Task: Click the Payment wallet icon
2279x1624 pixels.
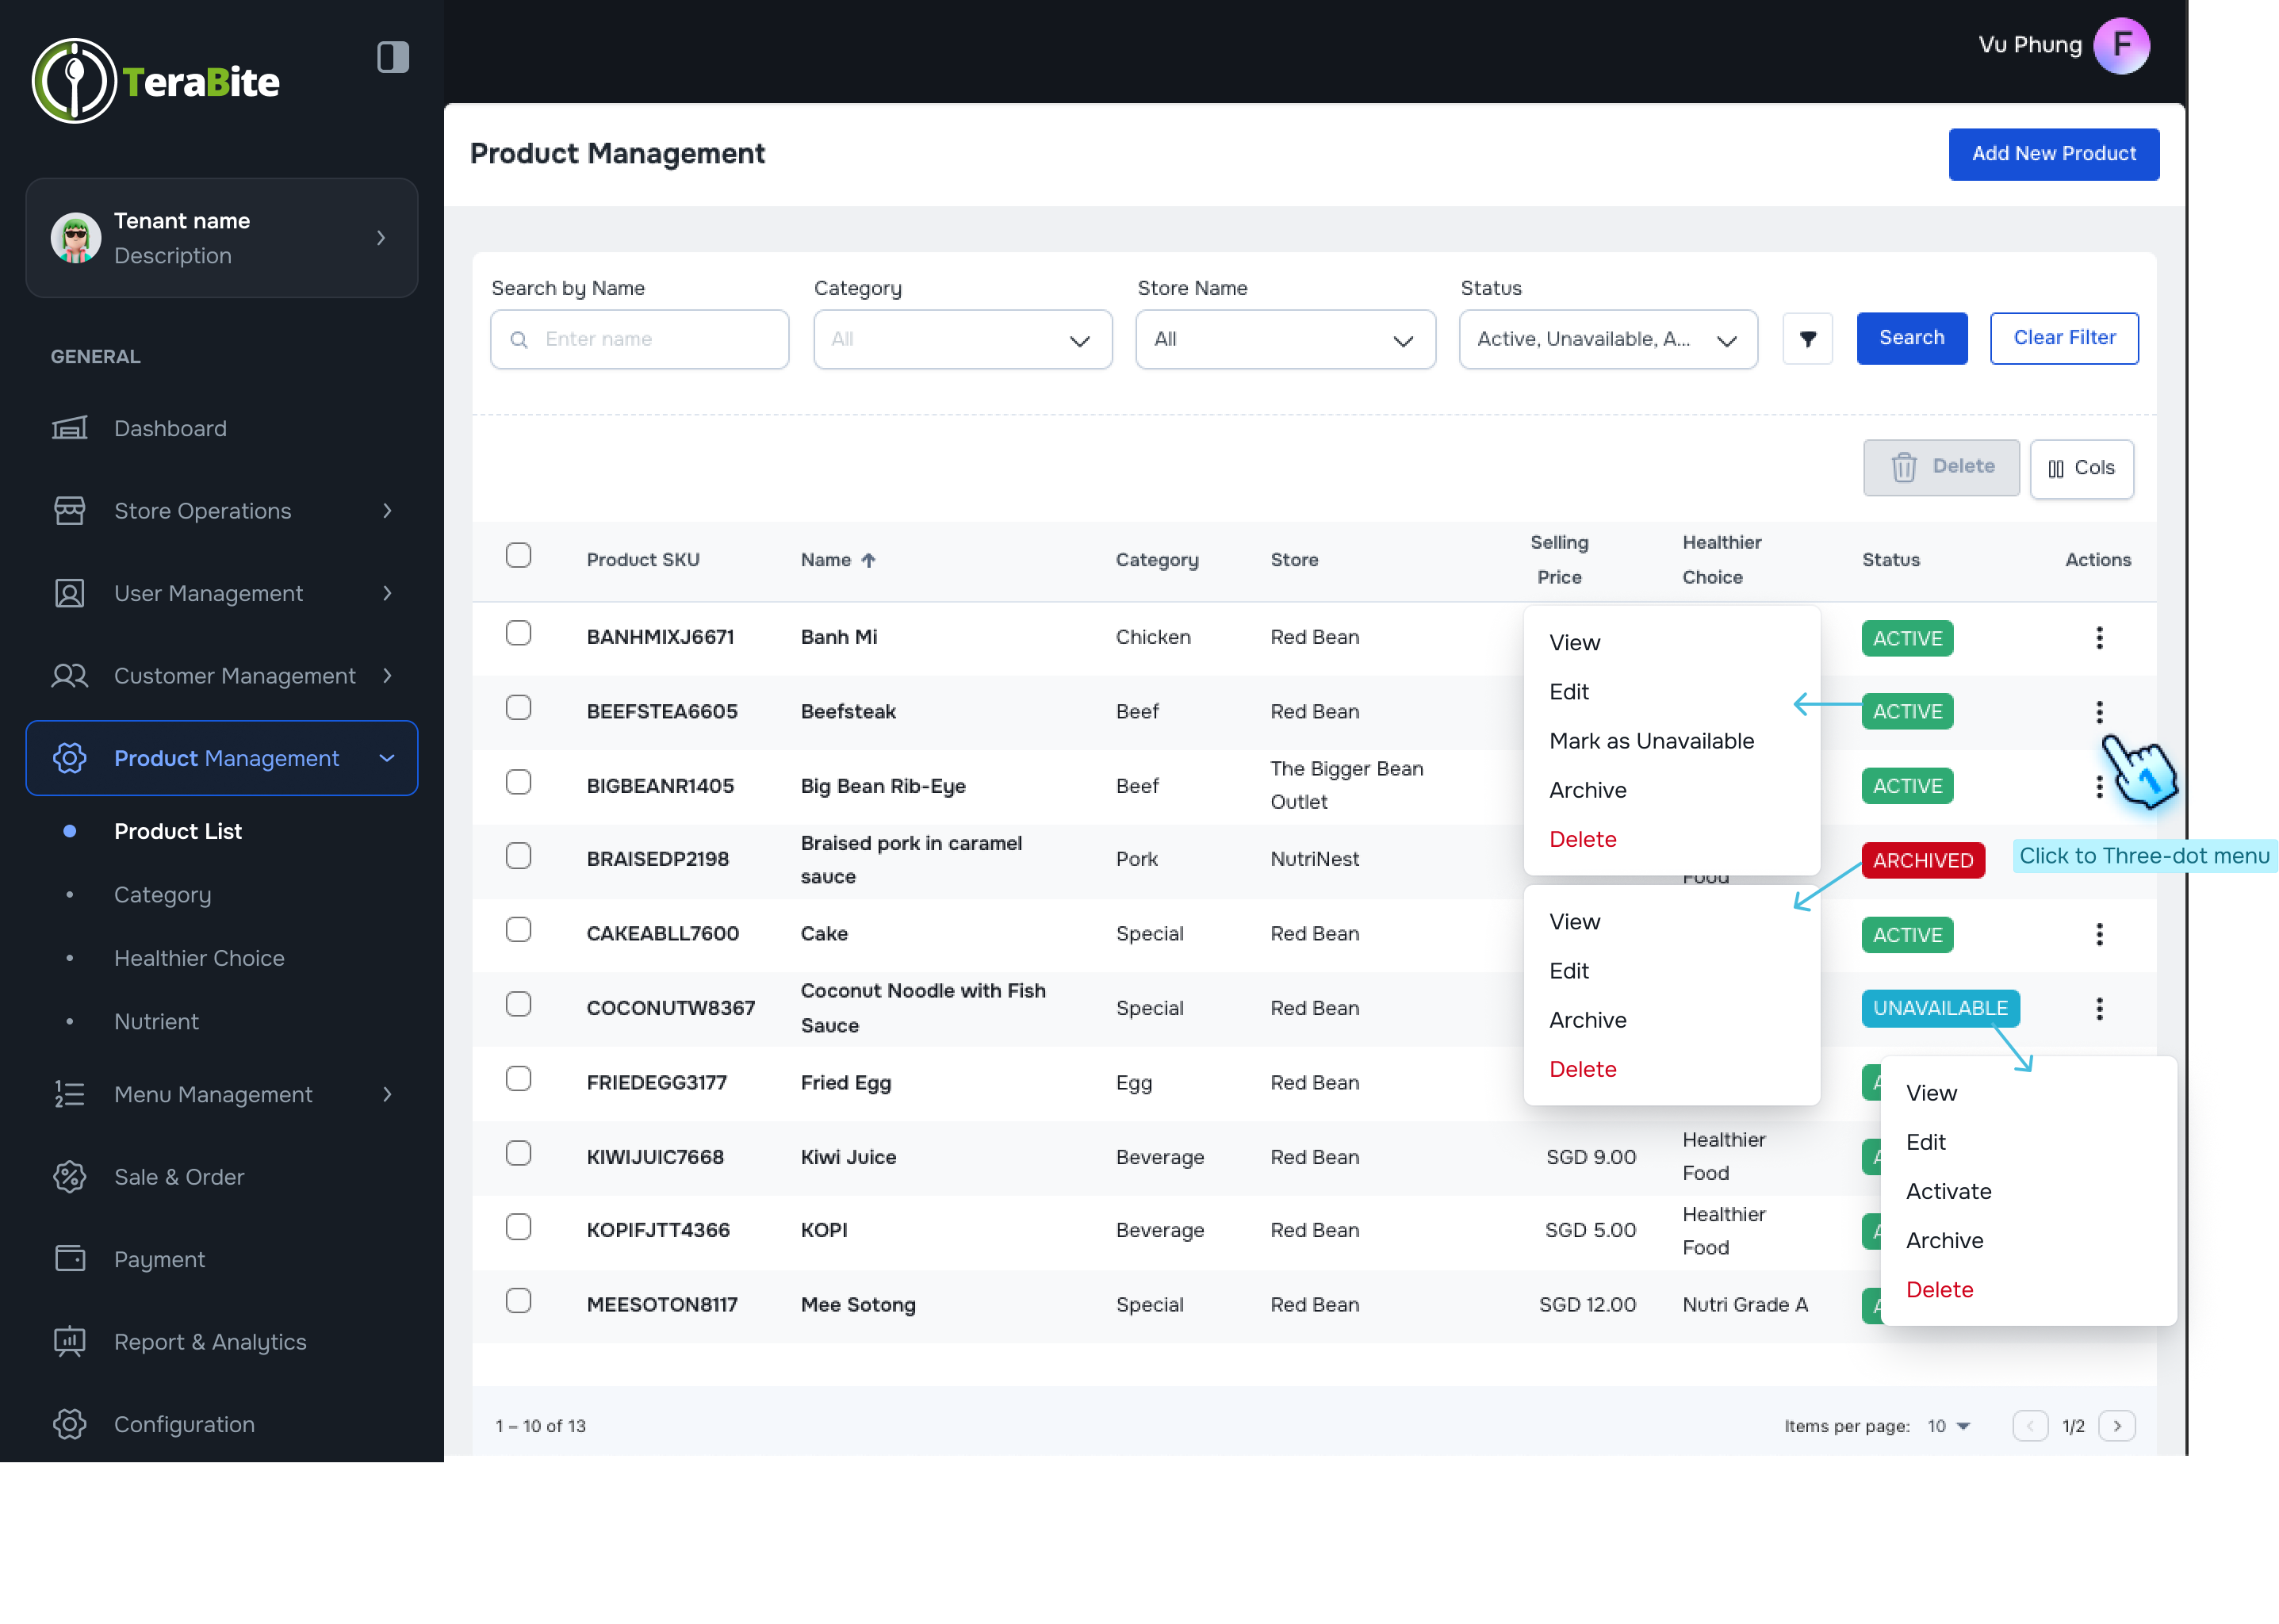Action: [69, 1259]
